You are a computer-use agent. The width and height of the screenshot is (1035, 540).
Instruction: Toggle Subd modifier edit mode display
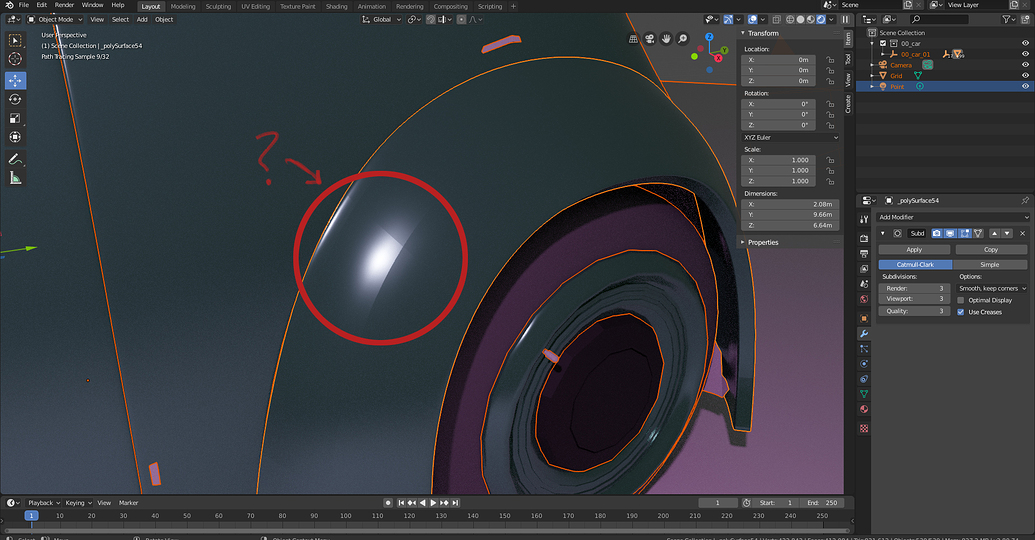[x=964, y=233]
